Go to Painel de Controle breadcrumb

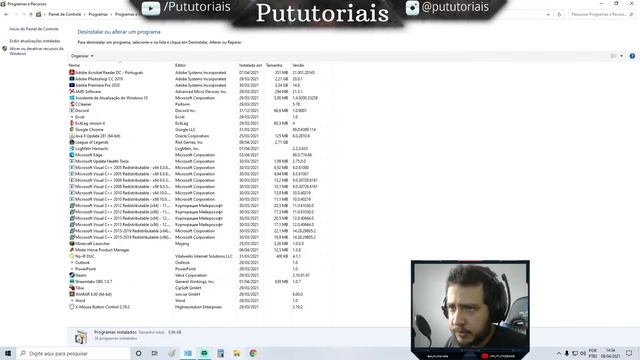pyautogui.click(x=64, y=14)
